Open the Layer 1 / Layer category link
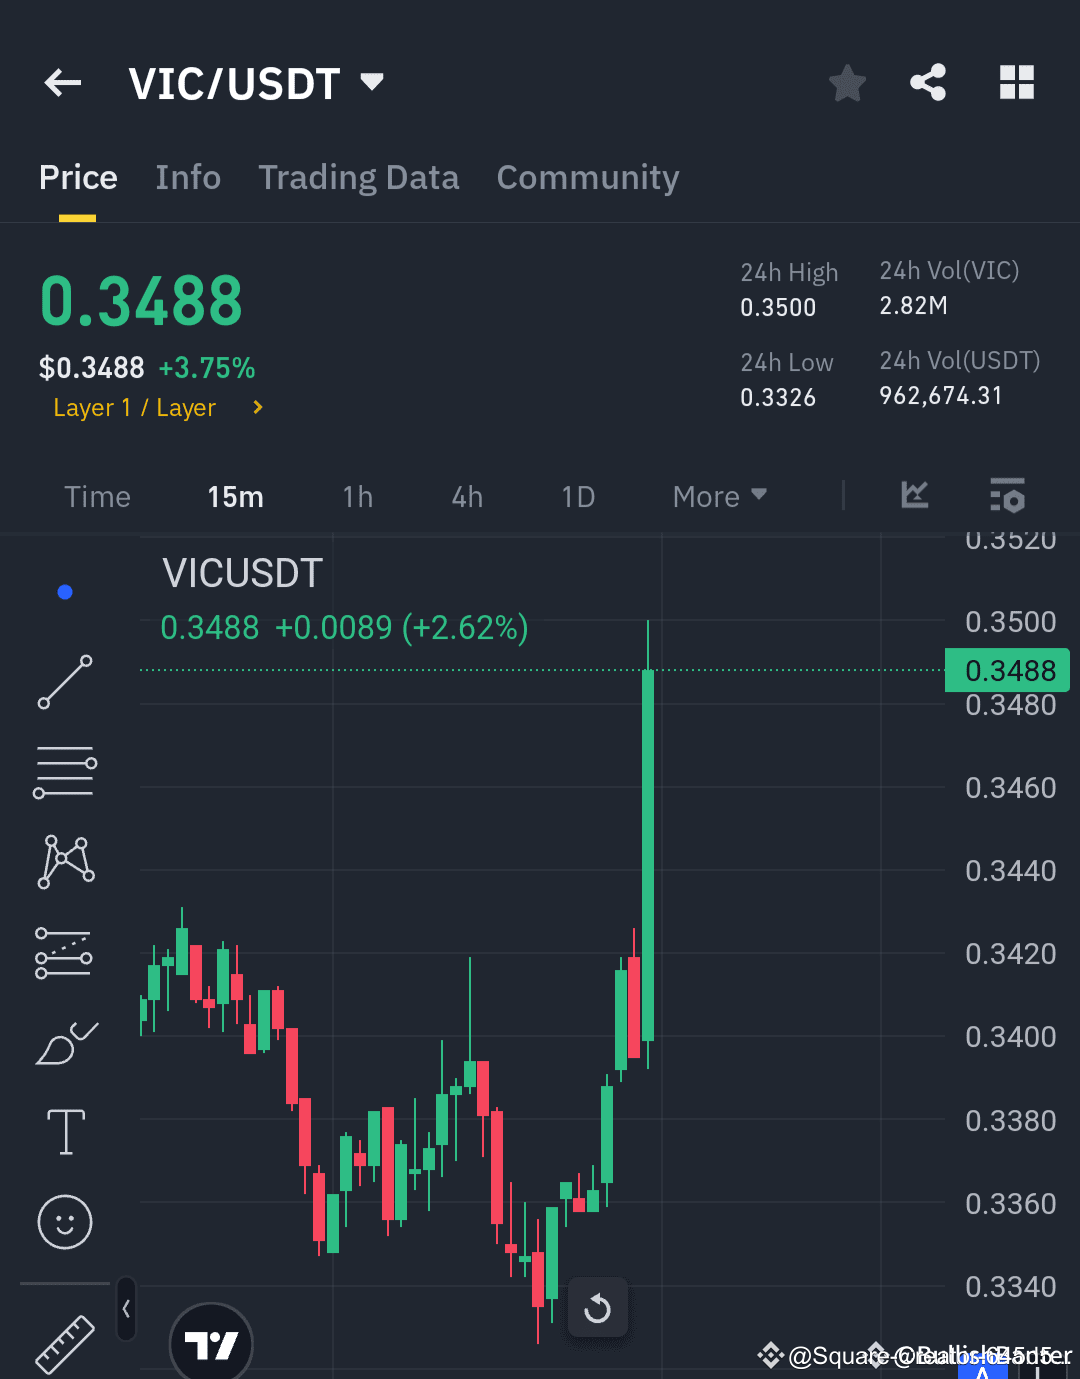Viewport: 1080px width, 1379px height. click(135, 407)
